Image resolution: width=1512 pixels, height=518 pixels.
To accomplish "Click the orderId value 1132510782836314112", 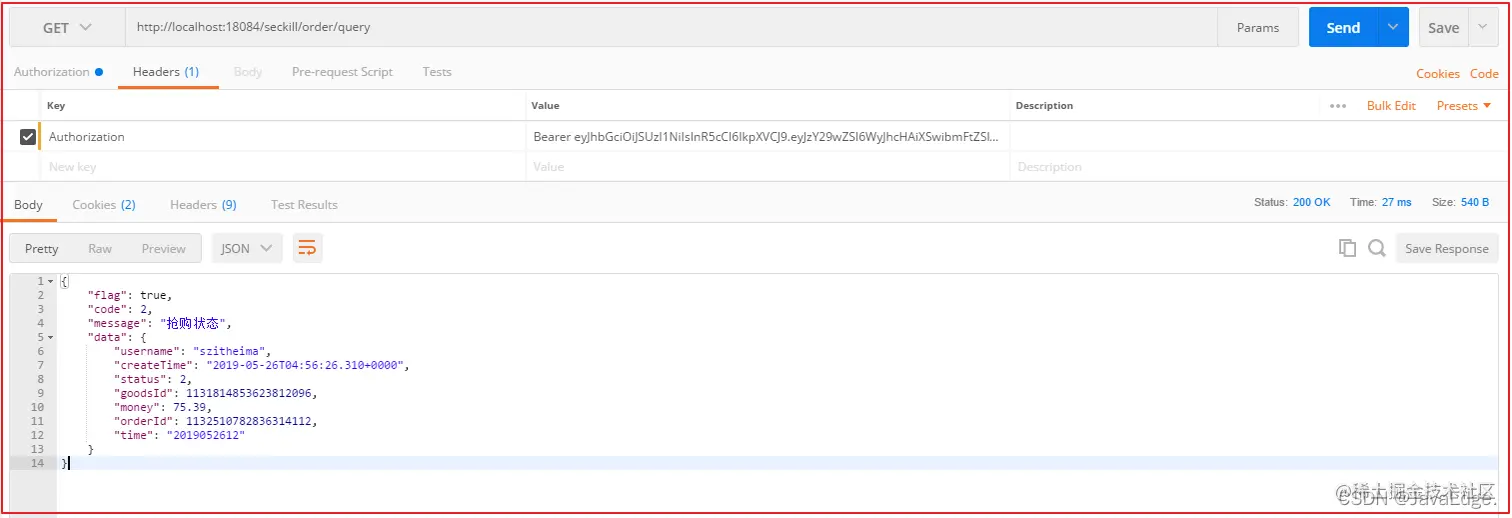I will pyautogui.click(x=251, y=422).
